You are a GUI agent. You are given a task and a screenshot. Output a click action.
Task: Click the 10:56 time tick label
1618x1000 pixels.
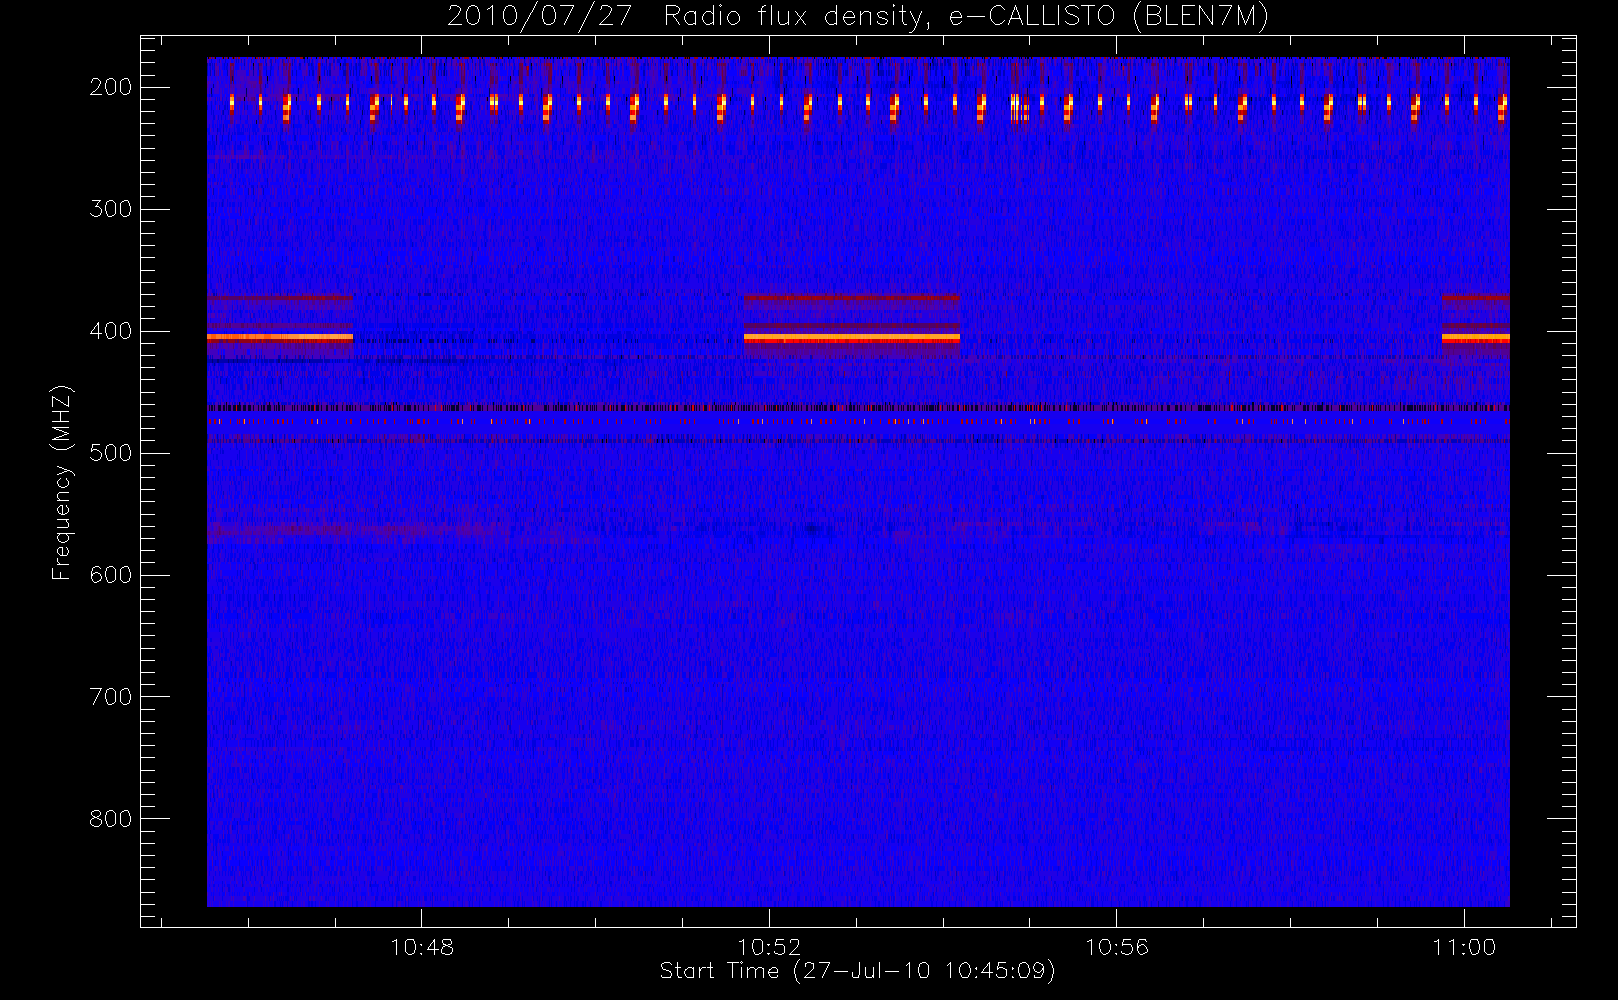tap(1117, 947)
